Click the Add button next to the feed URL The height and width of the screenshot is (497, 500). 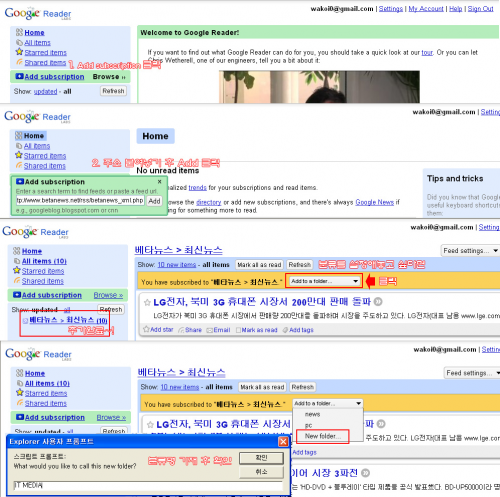[154, 201]
